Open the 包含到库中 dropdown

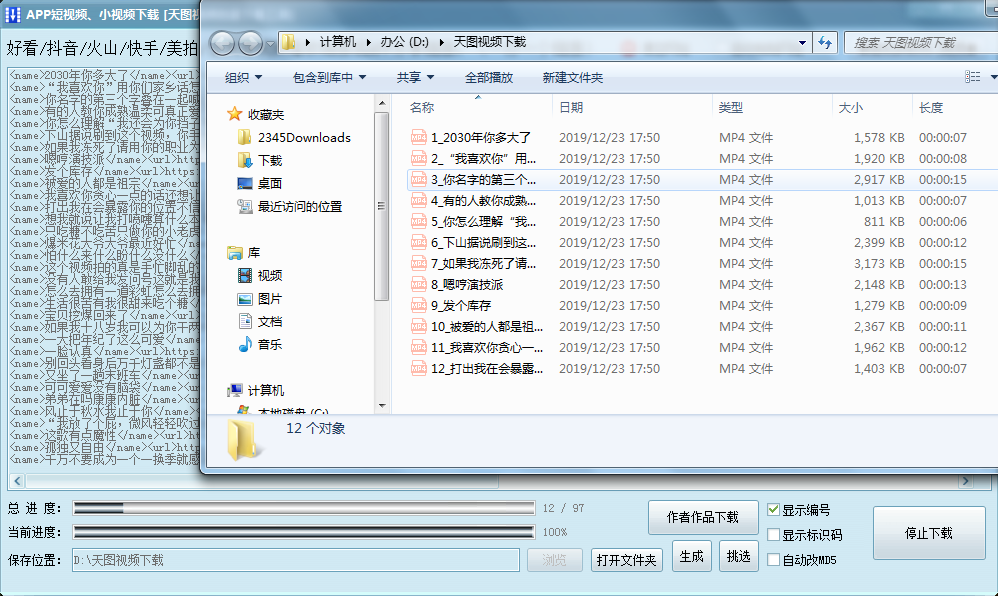[329, 78]
